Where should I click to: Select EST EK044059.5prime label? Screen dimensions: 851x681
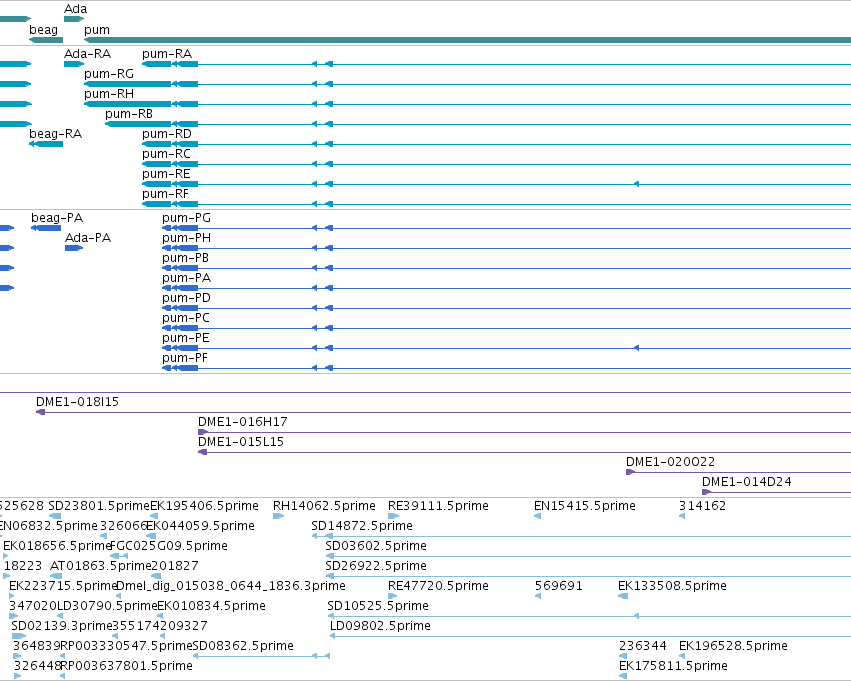[201, 526]
